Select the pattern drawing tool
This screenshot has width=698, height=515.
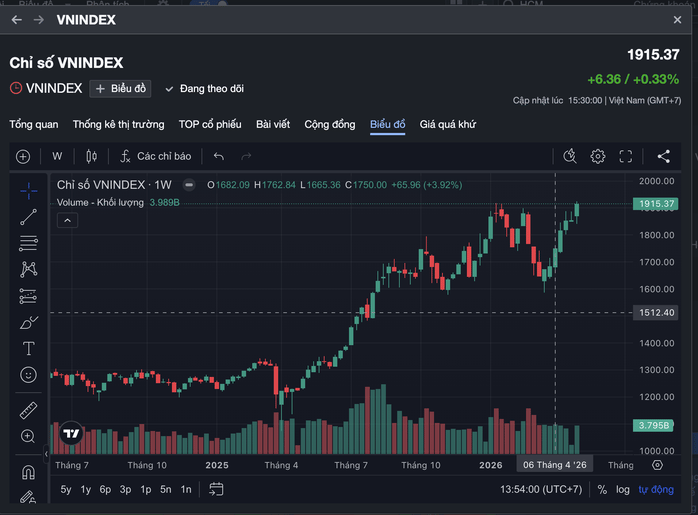(28, 270)
